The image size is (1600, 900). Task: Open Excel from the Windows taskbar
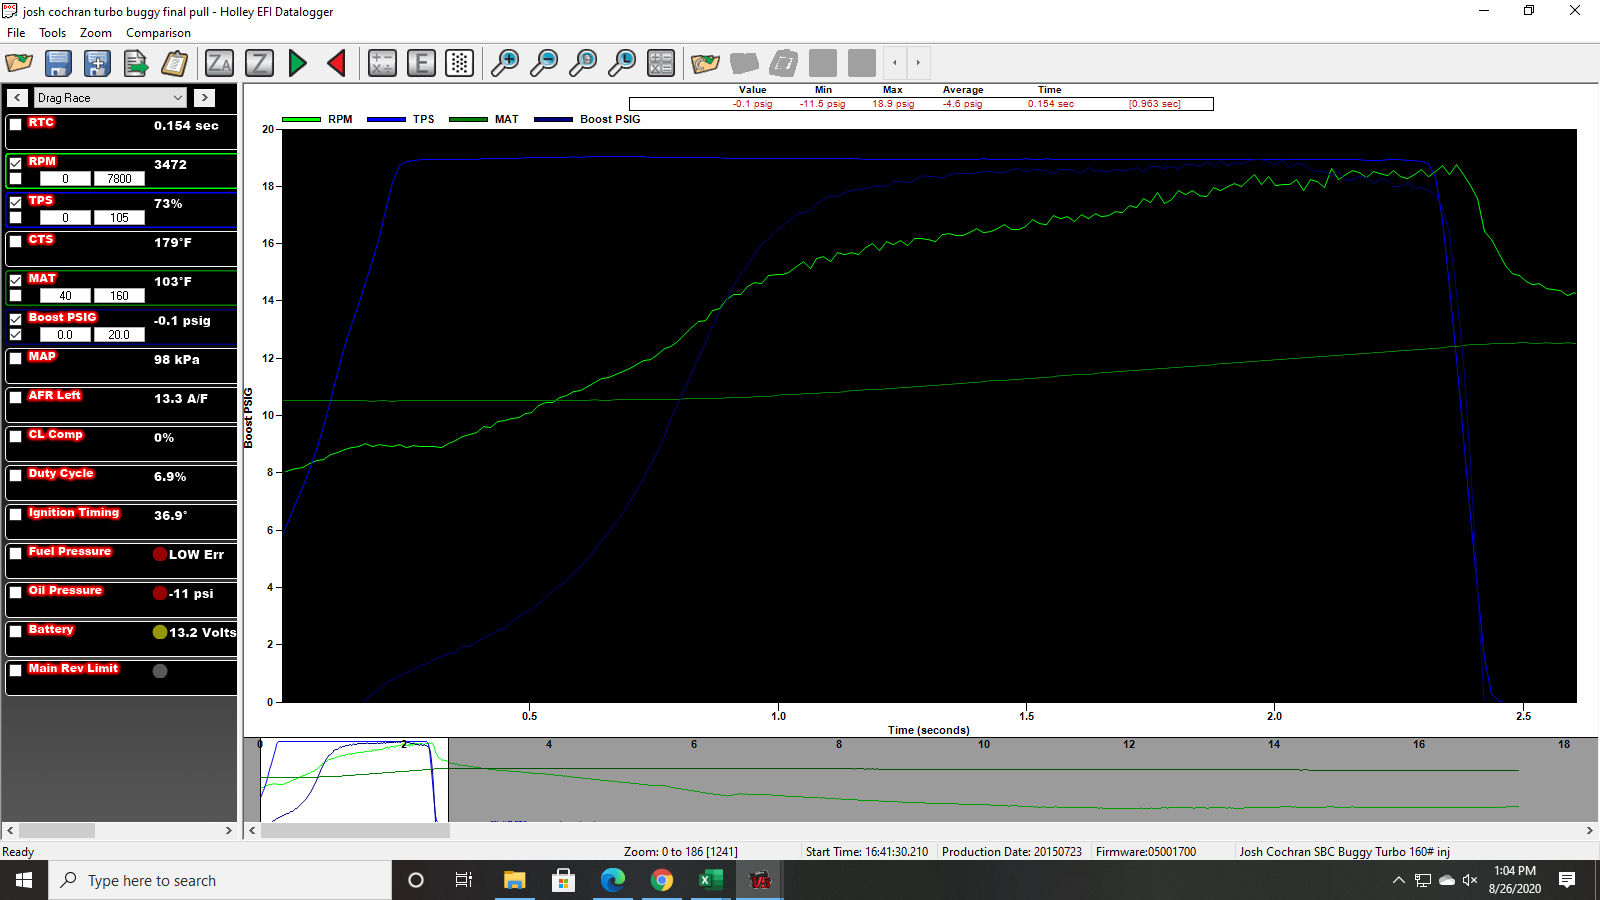click(x=710, y=880)
